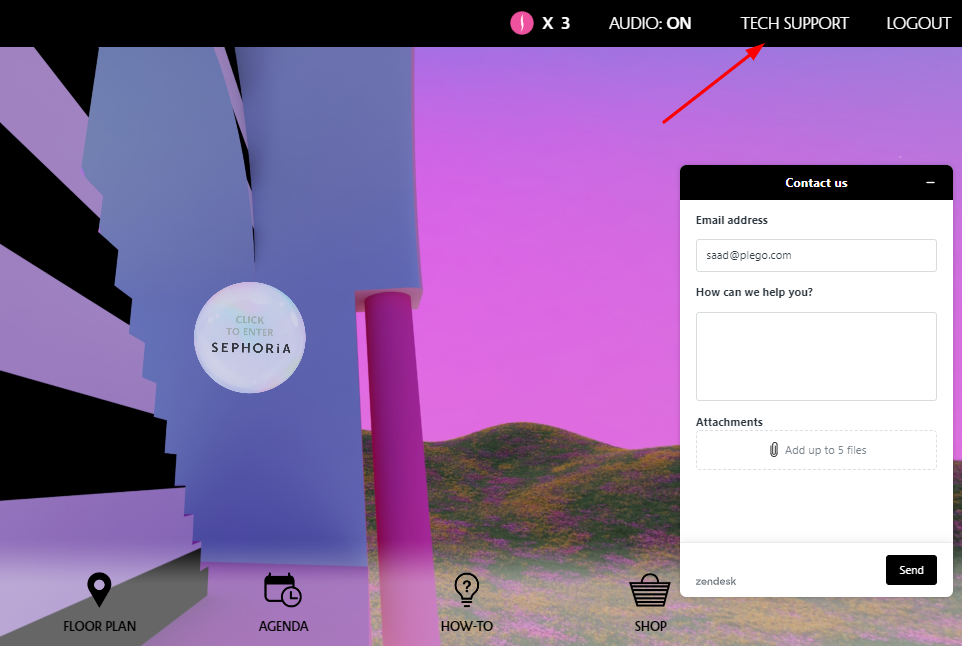The height and width of the screenshot is (646, 962).
Task: Click the X 3 points counter
Action: point(556,23)
